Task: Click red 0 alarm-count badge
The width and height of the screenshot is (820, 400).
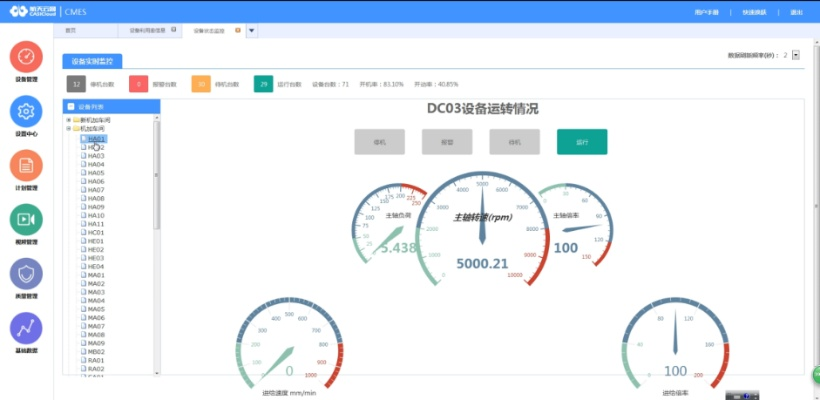Action: point(139,84)
